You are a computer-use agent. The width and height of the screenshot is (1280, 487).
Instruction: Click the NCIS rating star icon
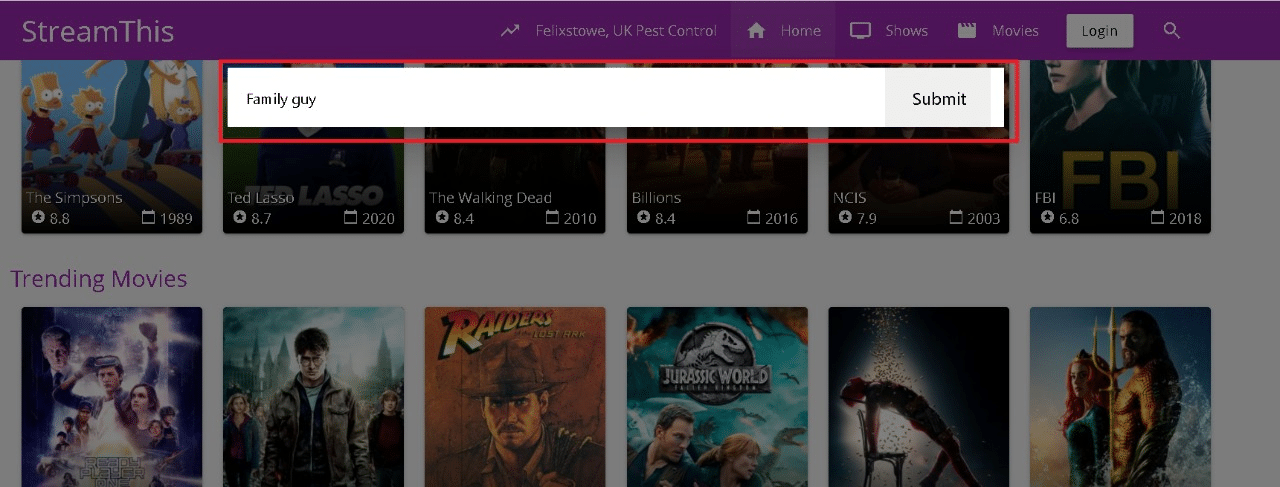pyautogui.click(x=845, y=217)
